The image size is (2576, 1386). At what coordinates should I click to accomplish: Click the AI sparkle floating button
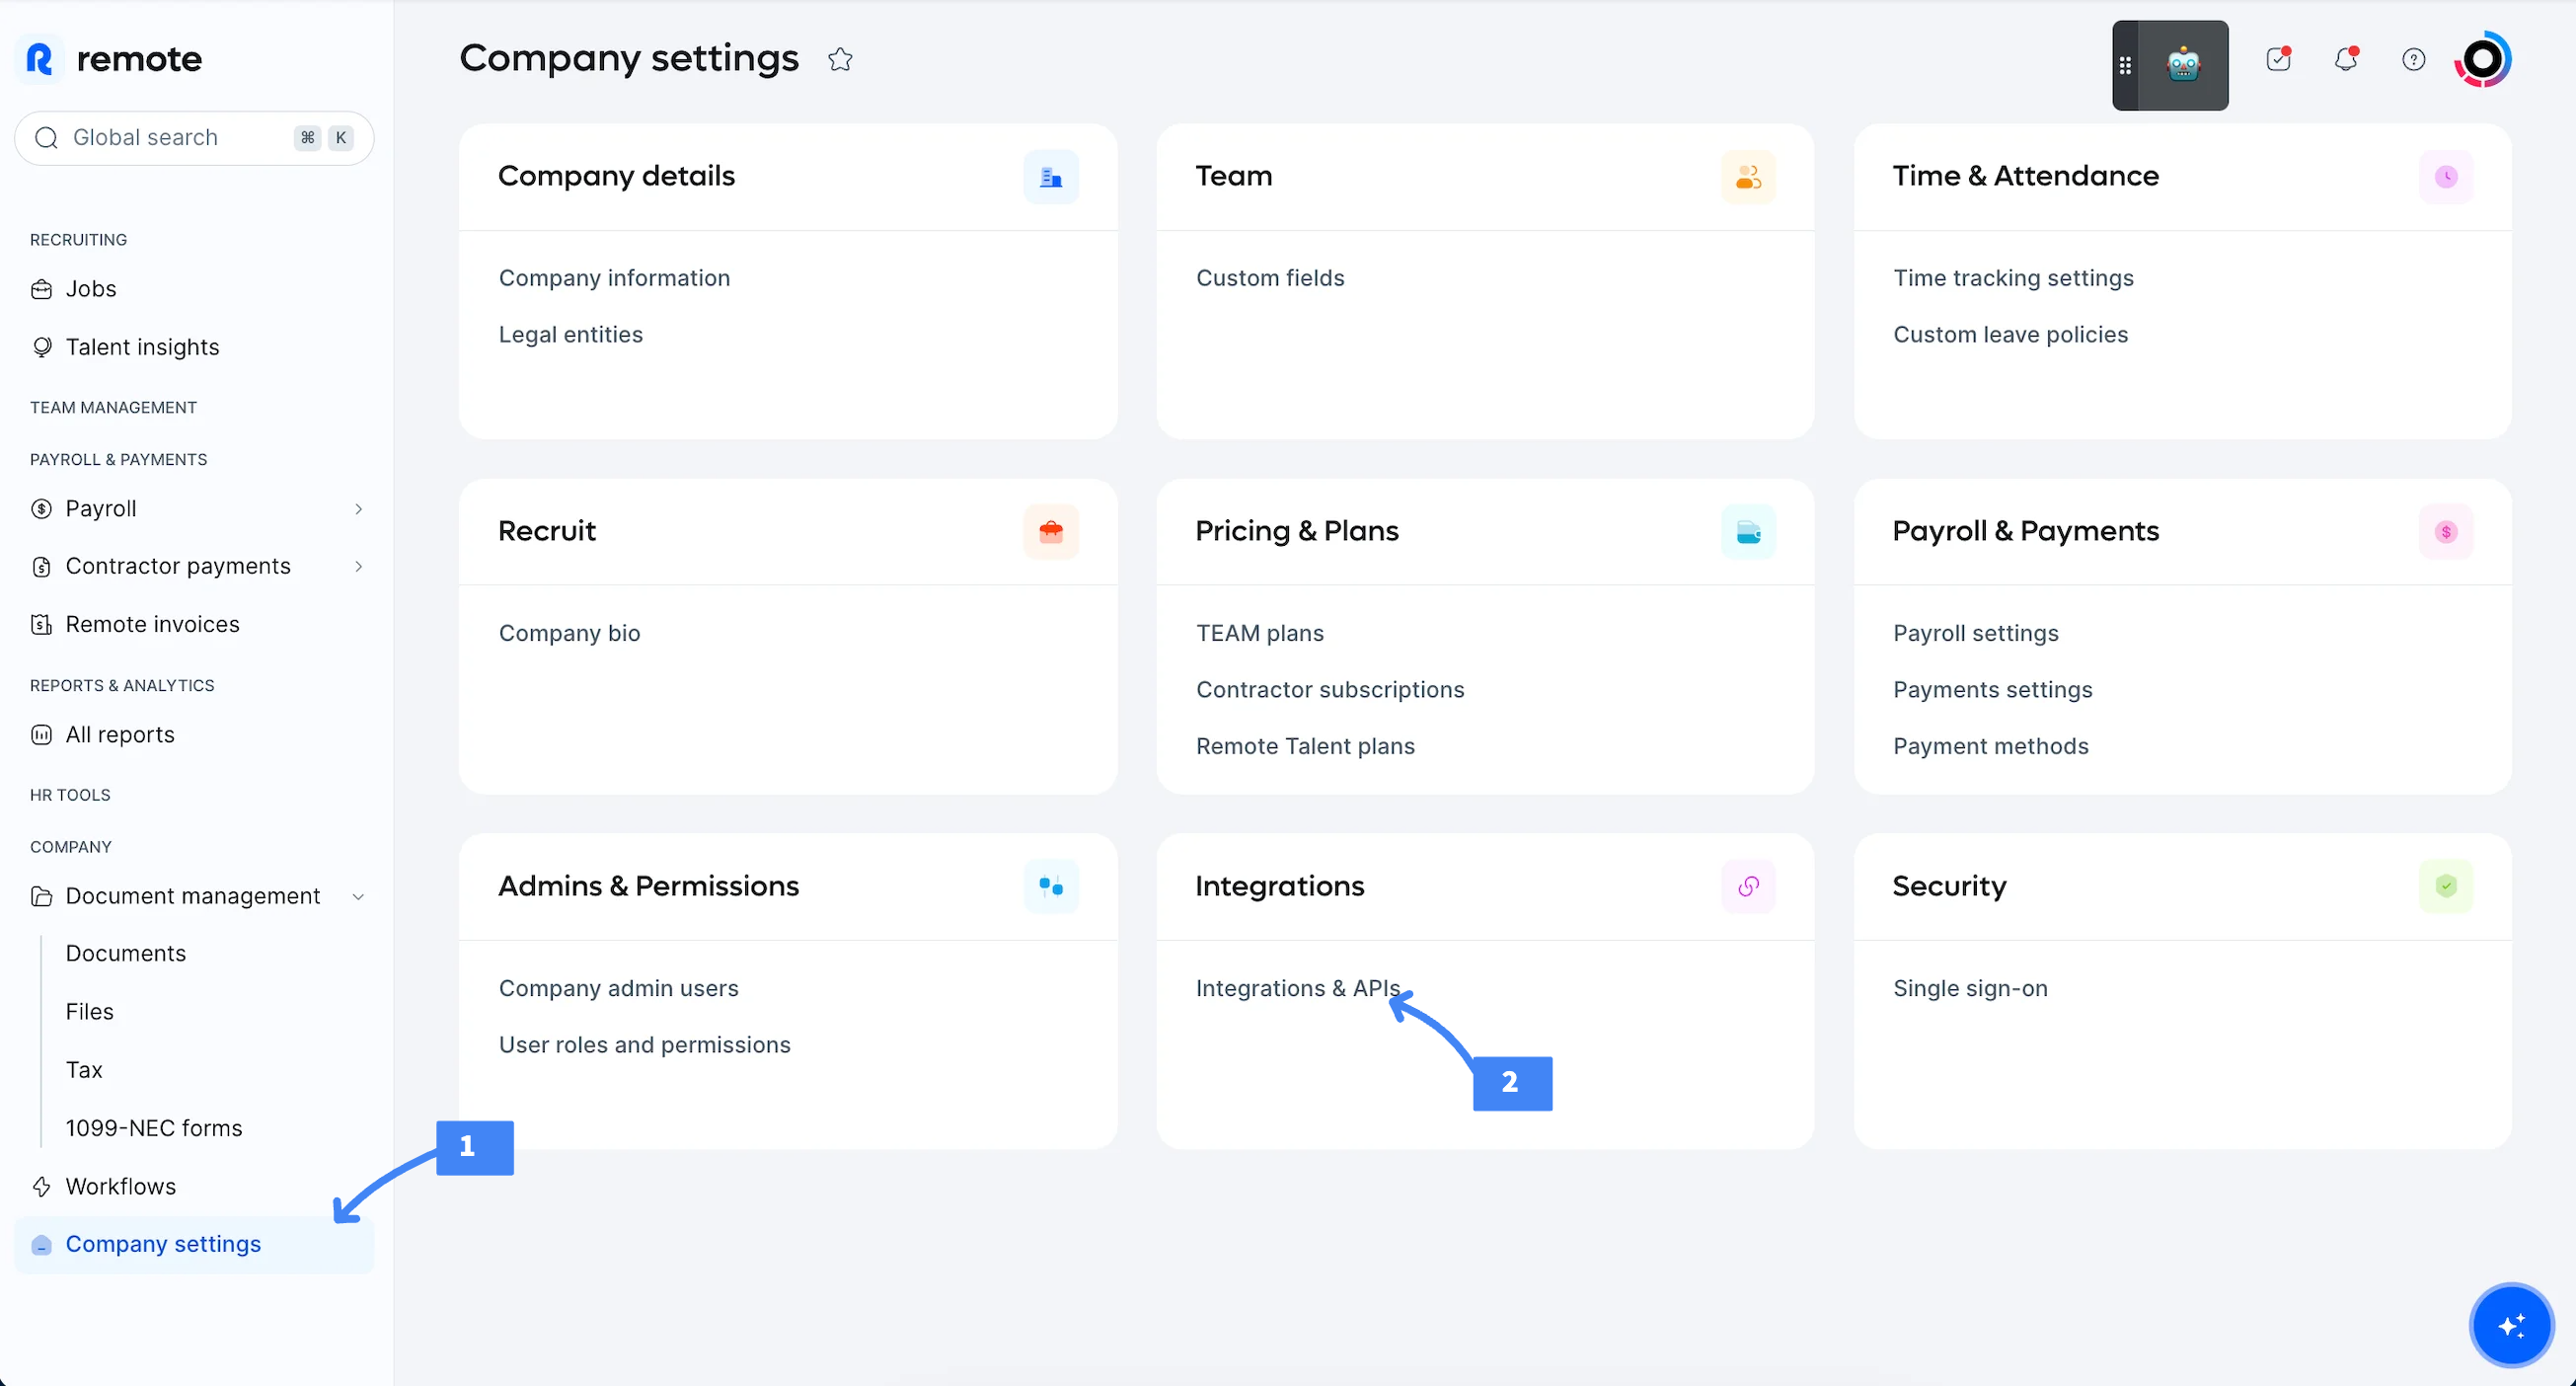2511,1325
